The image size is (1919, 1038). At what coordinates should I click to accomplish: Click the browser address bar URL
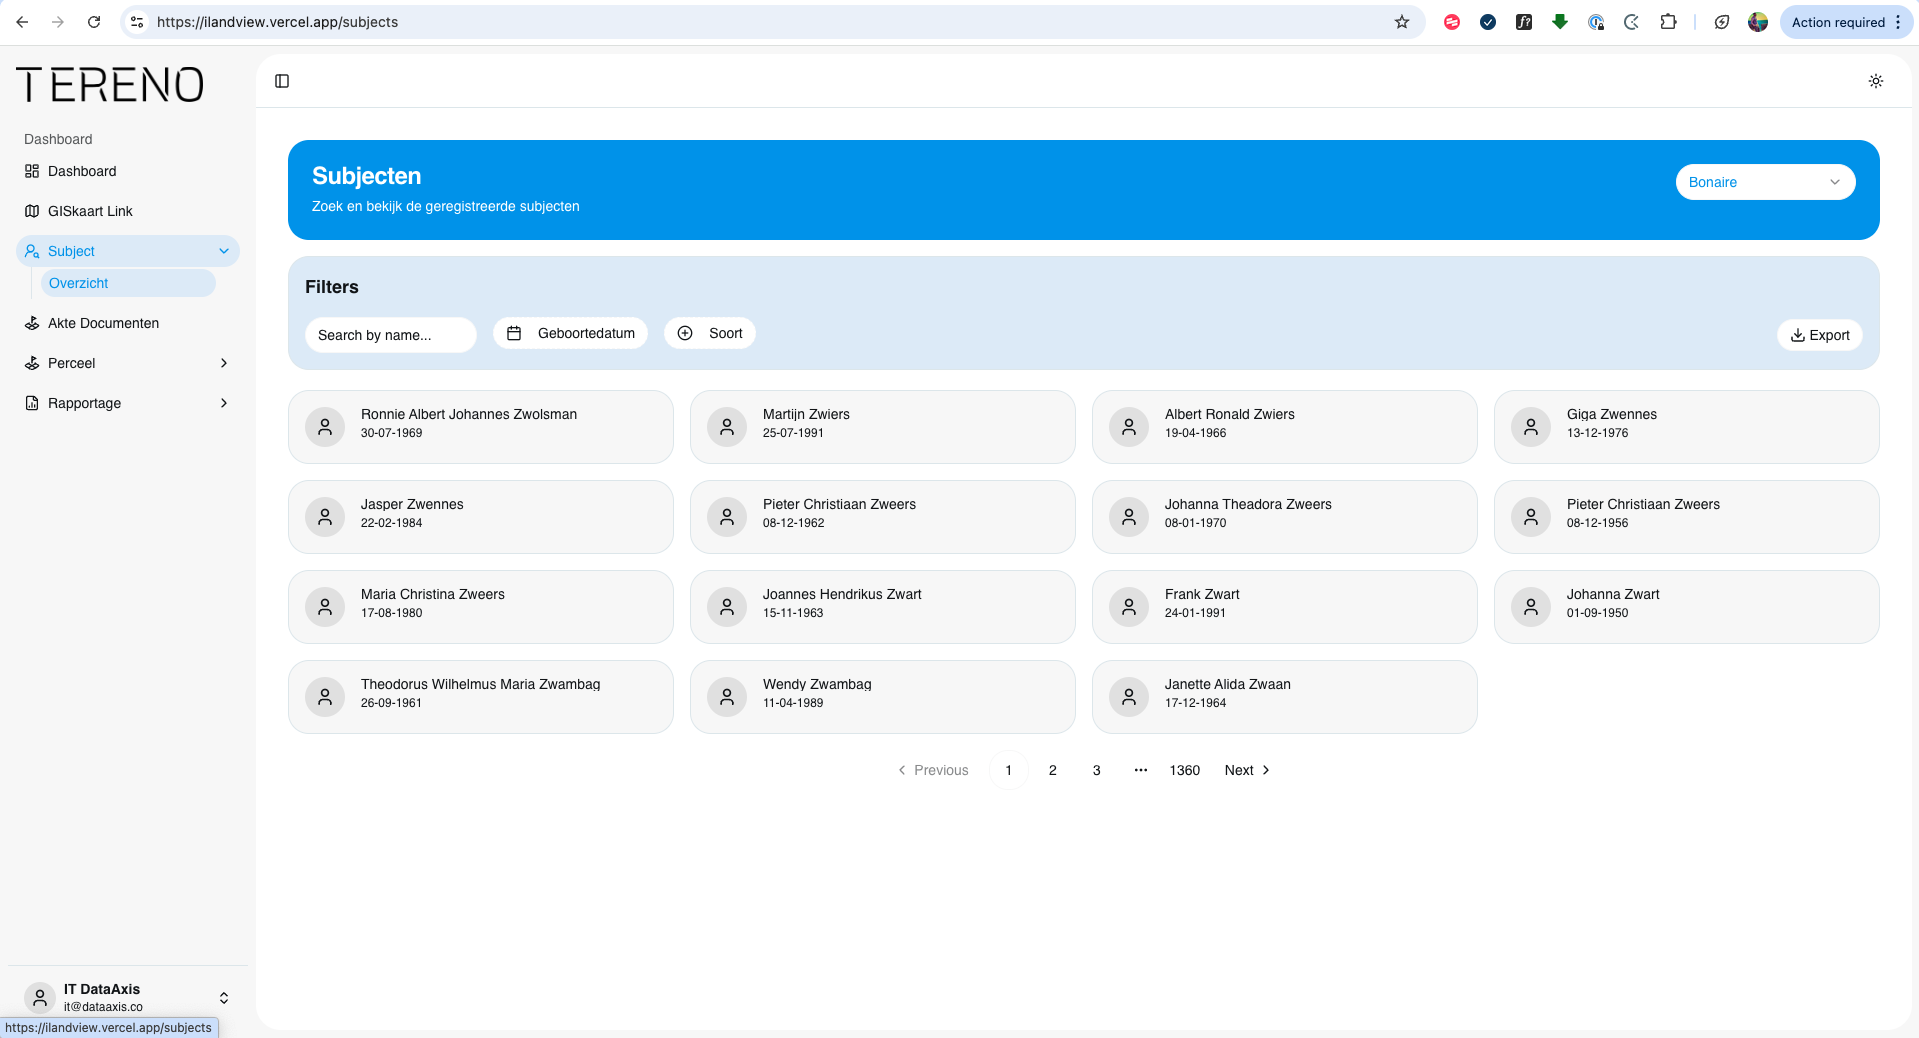277,22
